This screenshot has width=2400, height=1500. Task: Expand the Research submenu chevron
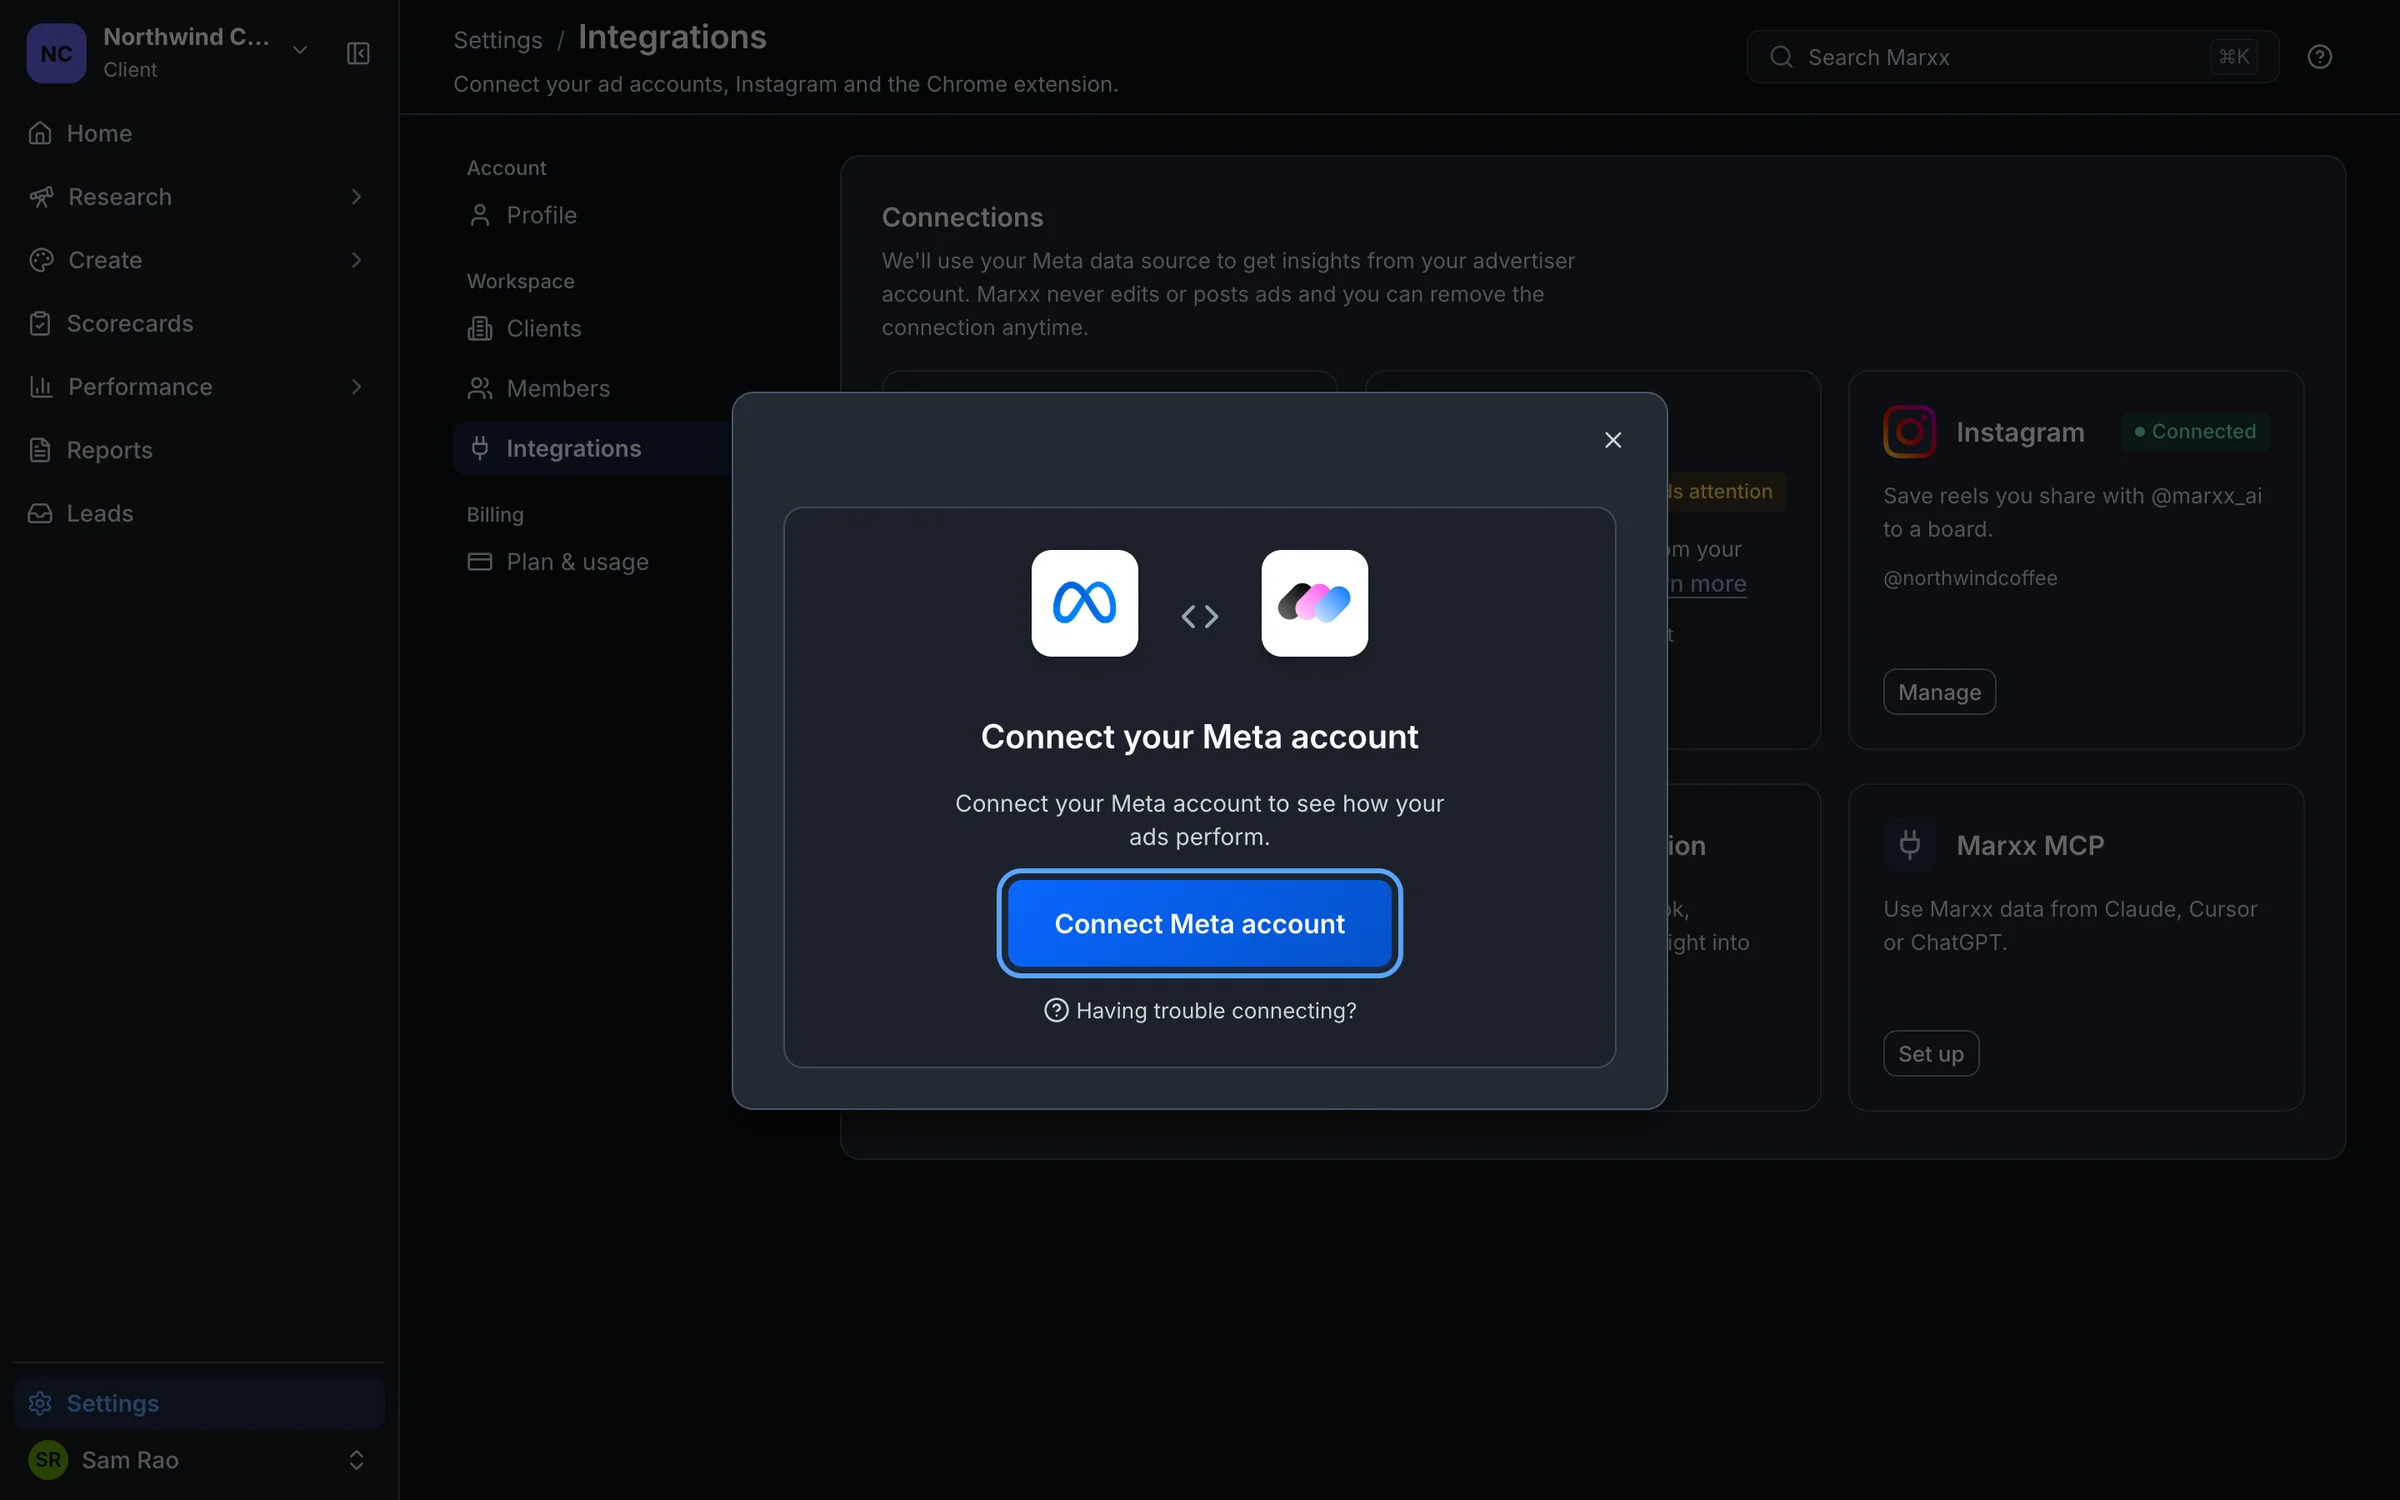point(356,197)
